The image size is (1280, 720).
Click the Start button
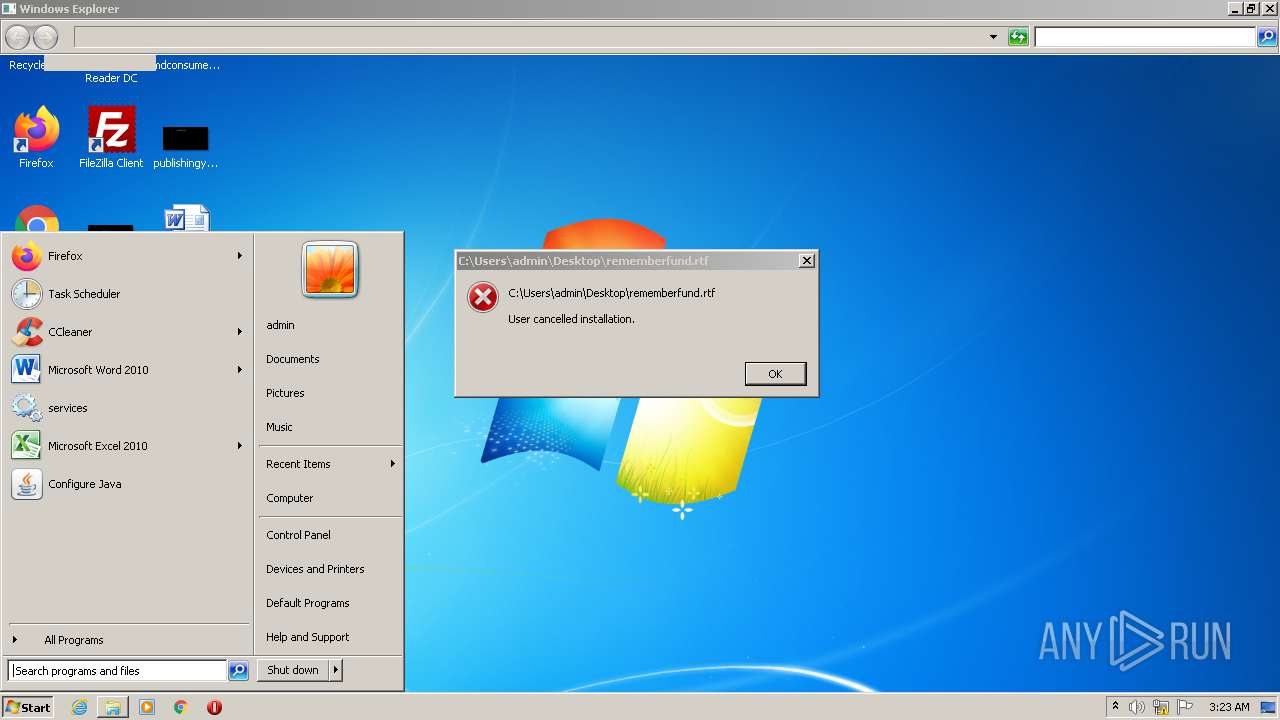(28, 707)
